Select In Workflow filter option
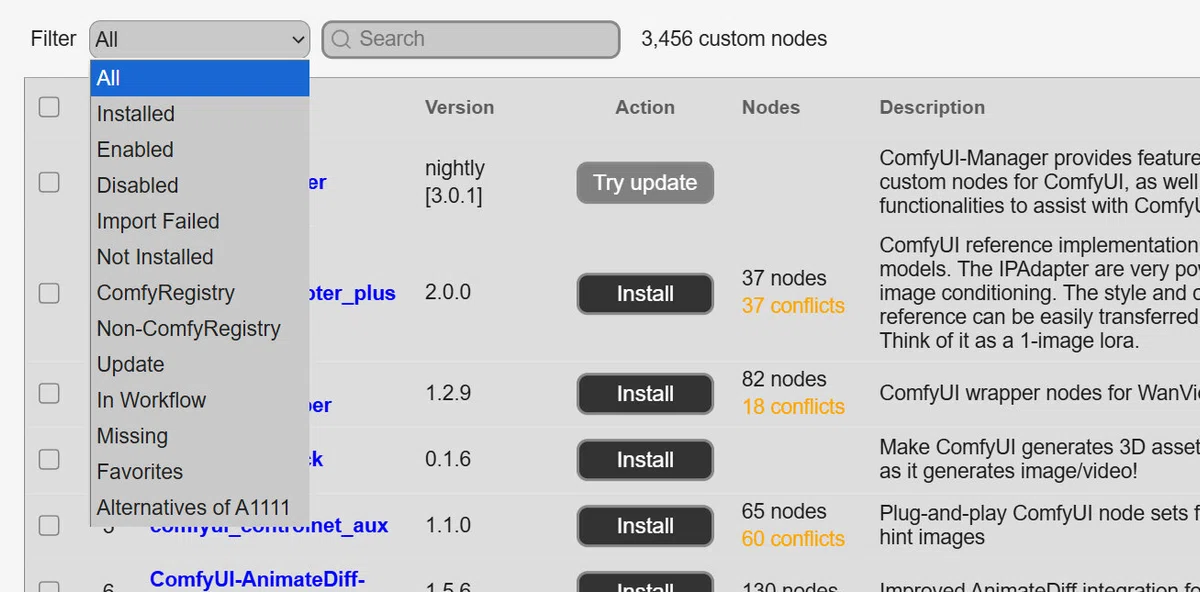 pyautogui.click(x=200, y=400)
